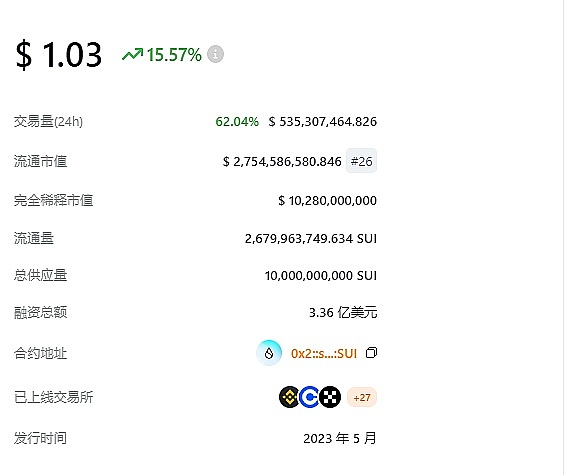Open the Binance exchange icon
The height and width of the screenshot is (475, 564).
290,397
